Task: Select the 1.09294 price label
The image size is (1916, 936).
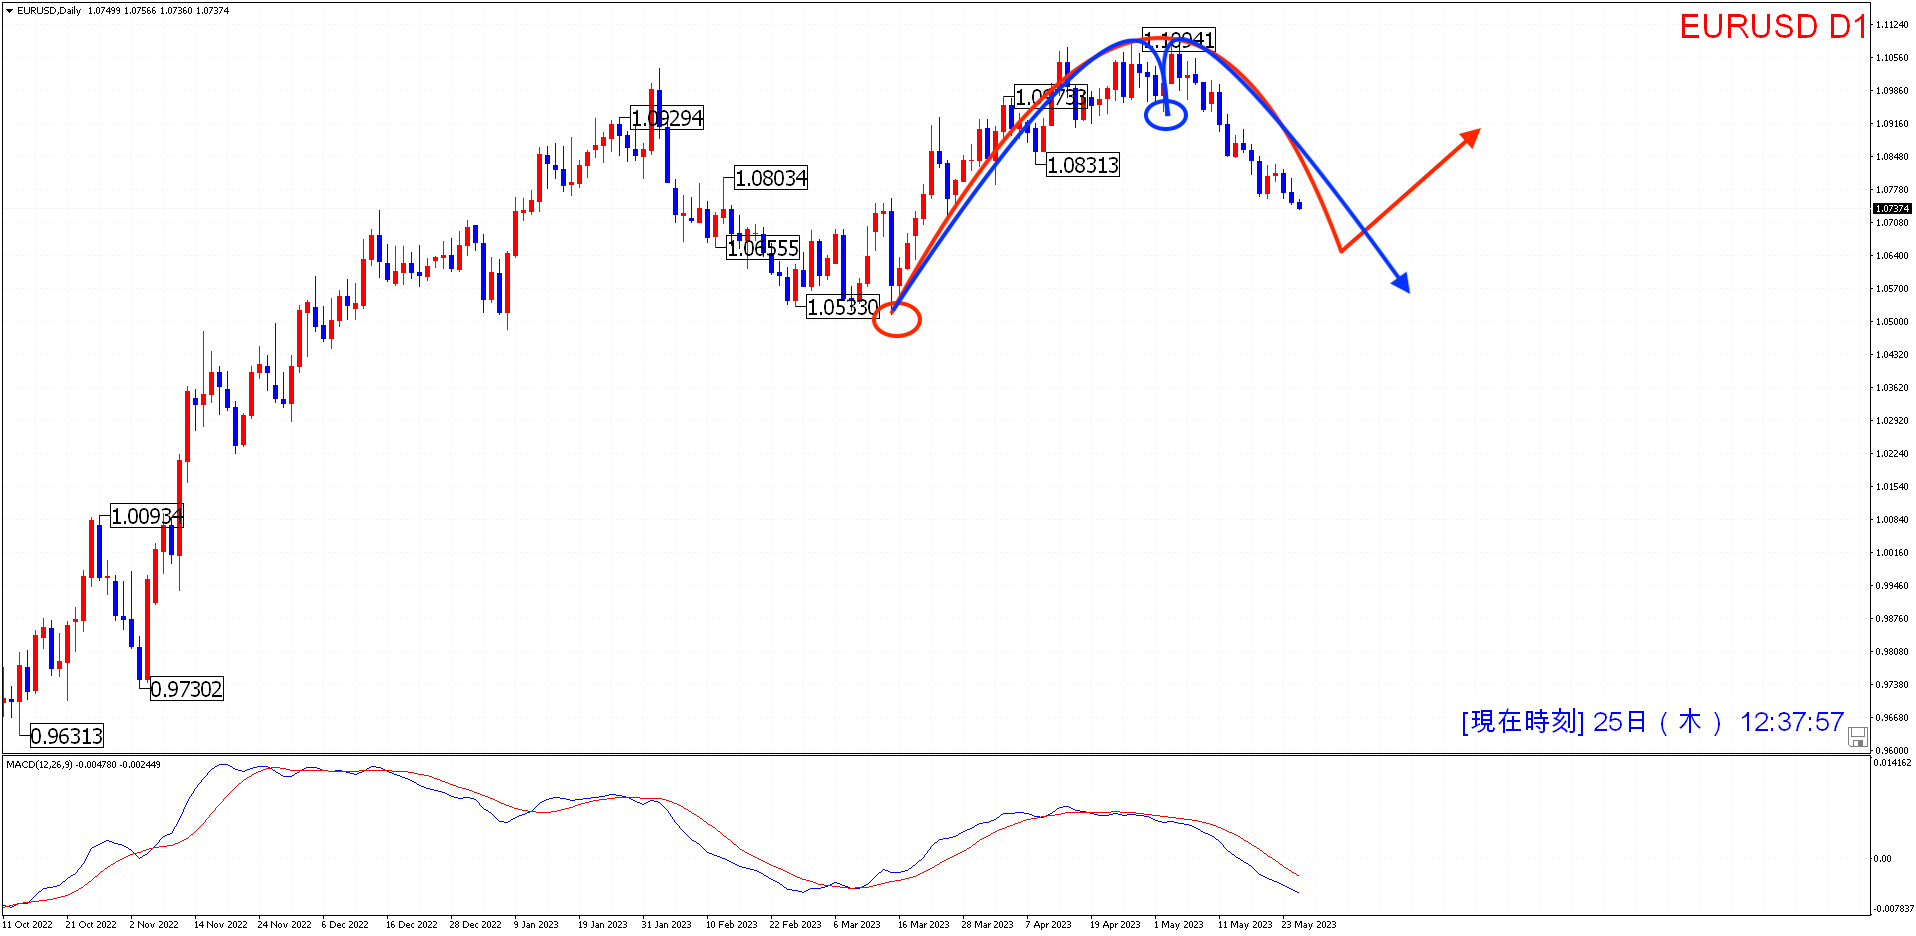Action: (x=667, y=118)
